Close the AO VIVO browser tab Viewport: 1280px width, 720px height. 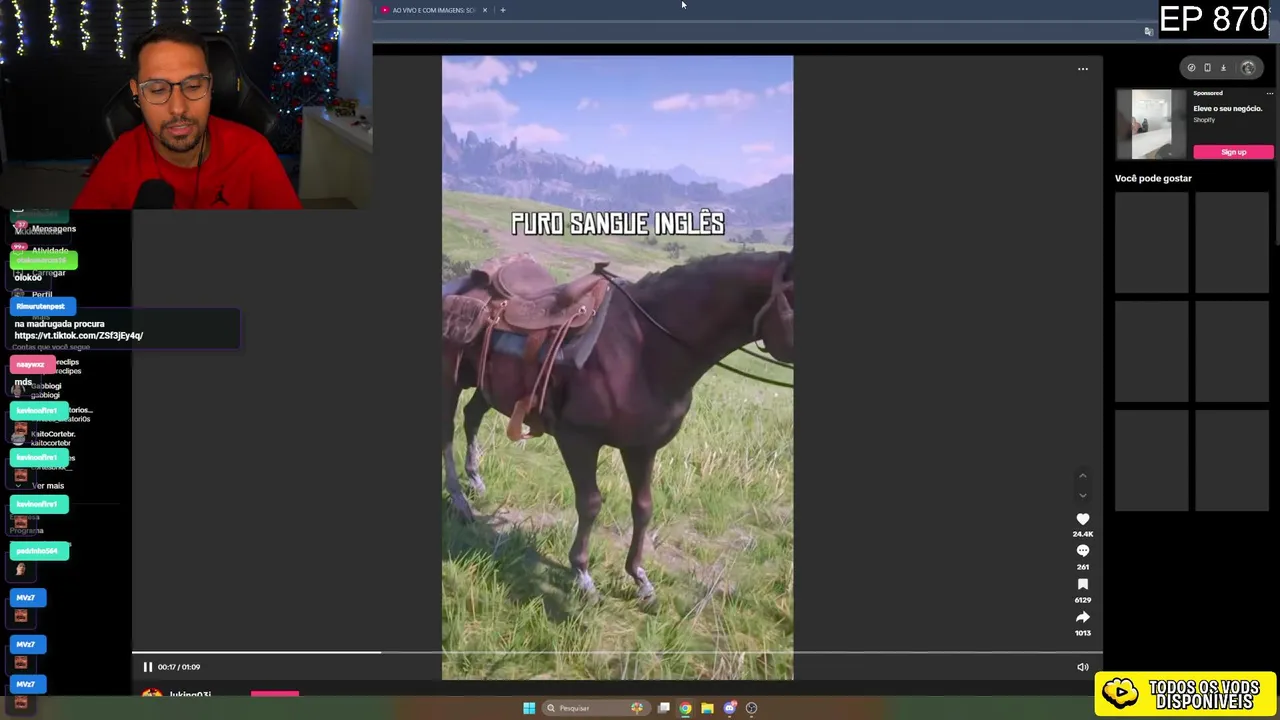tap(485, 10)
